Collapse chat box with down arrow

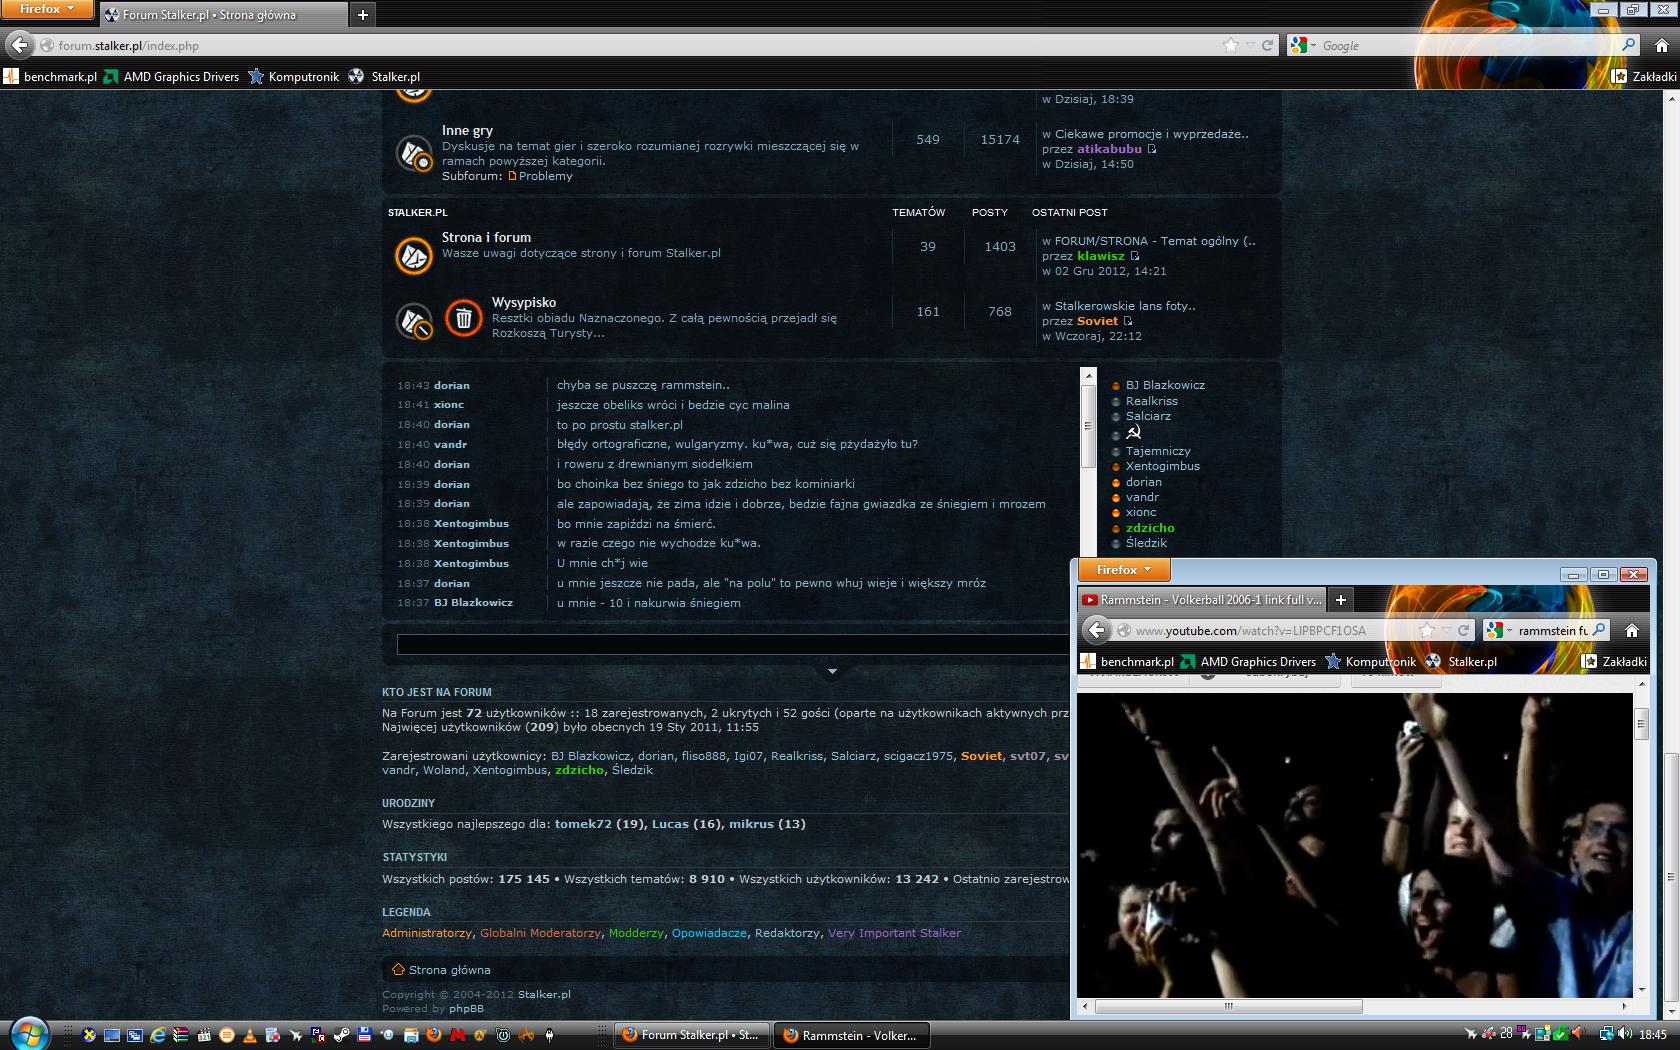(x=832, y=671)
